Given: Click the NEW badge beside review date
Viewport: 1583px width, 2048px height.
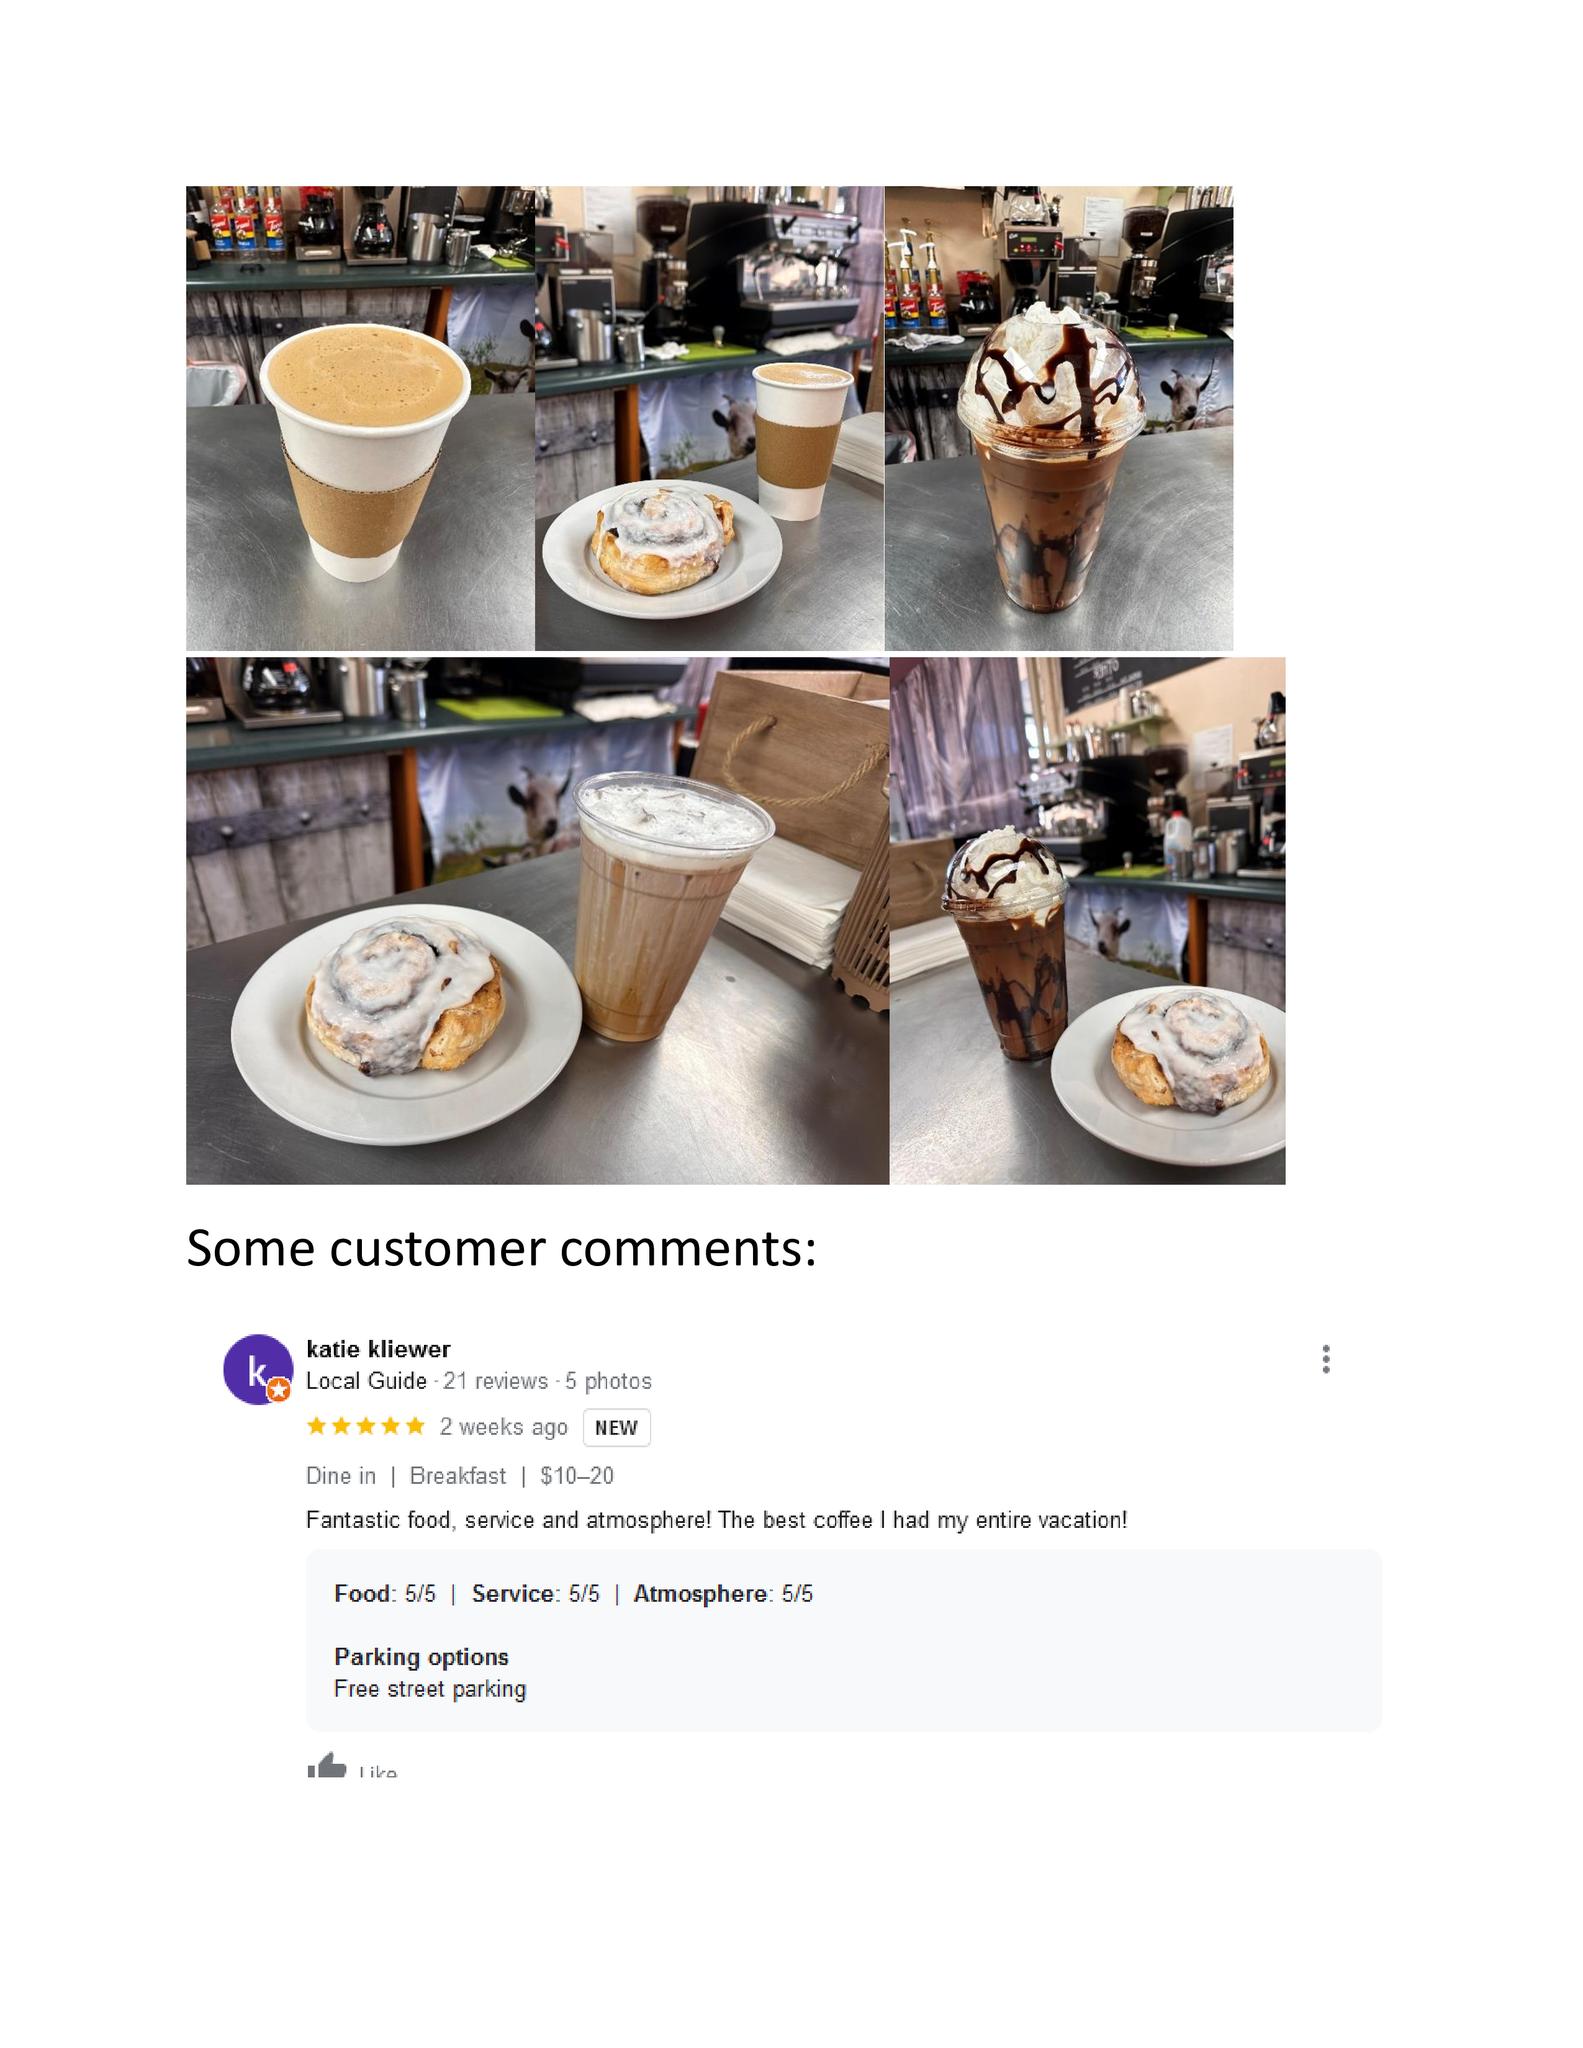Looking at the screenshot, I should tap(616, 1428).
